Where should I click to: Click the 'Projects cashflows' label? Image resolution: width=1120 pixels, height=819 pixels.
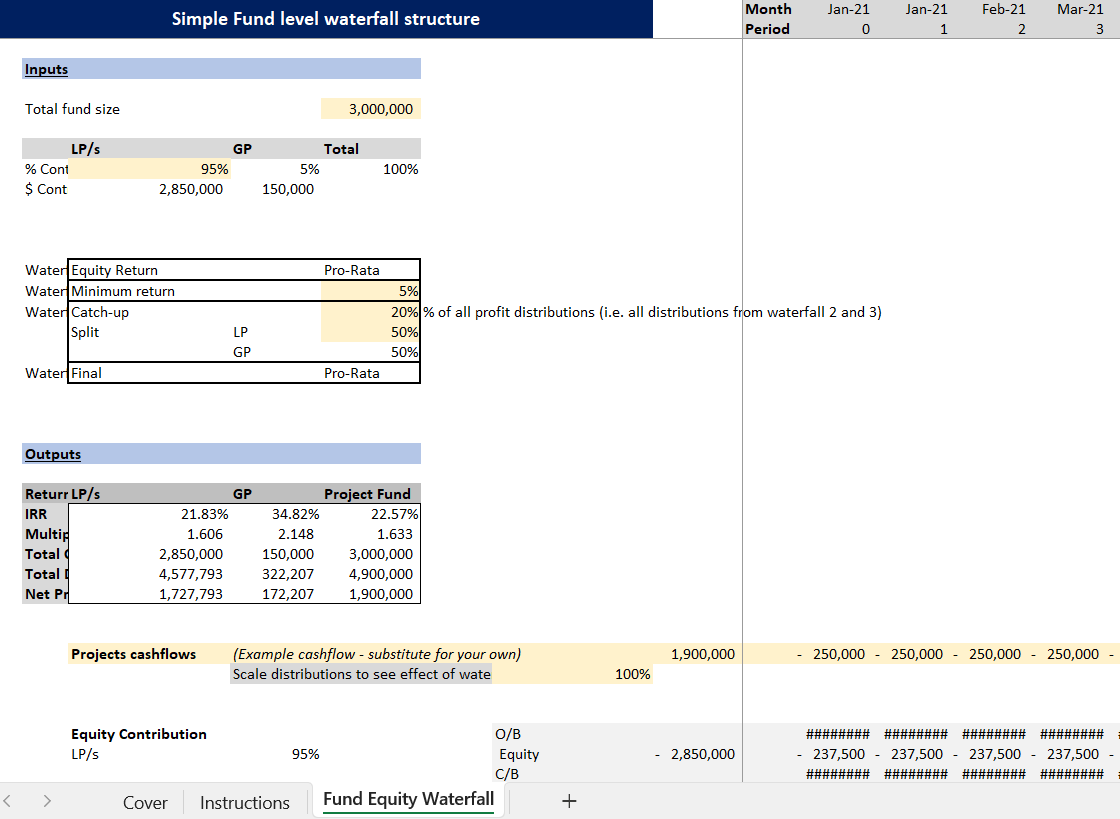click(134, 654)
